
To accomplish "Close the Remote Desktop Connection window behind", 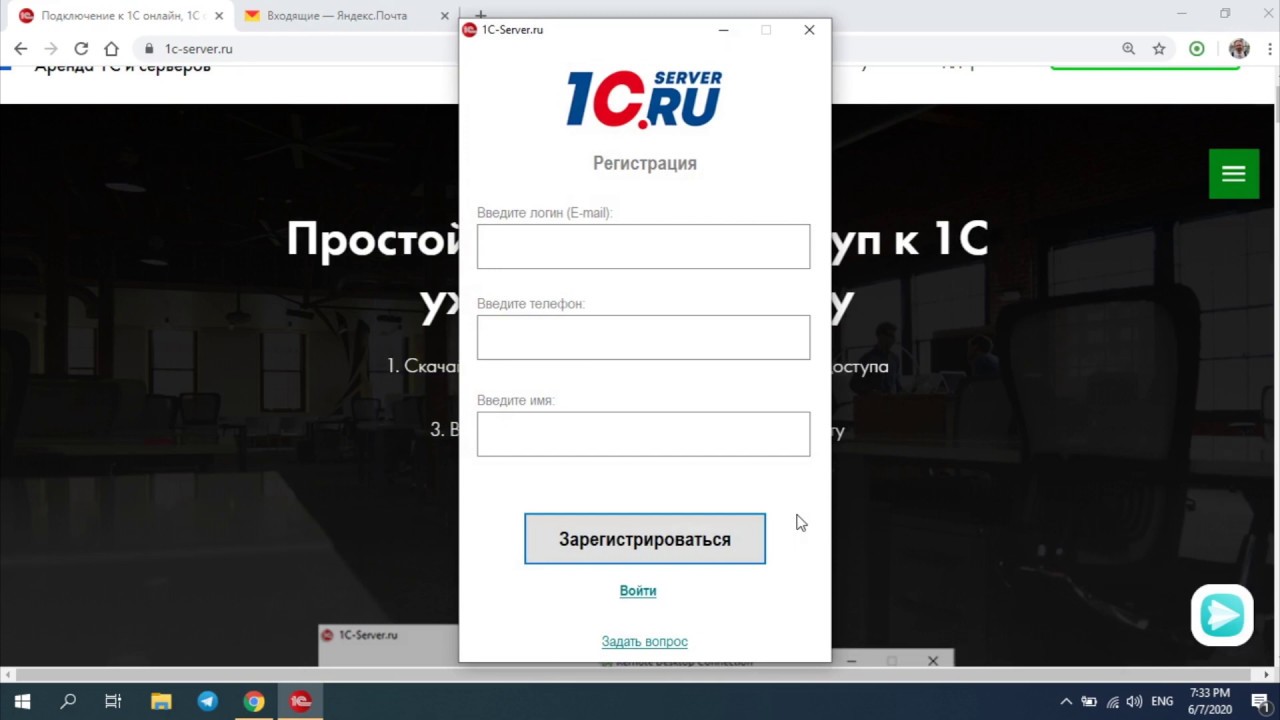I will (933, 661).
